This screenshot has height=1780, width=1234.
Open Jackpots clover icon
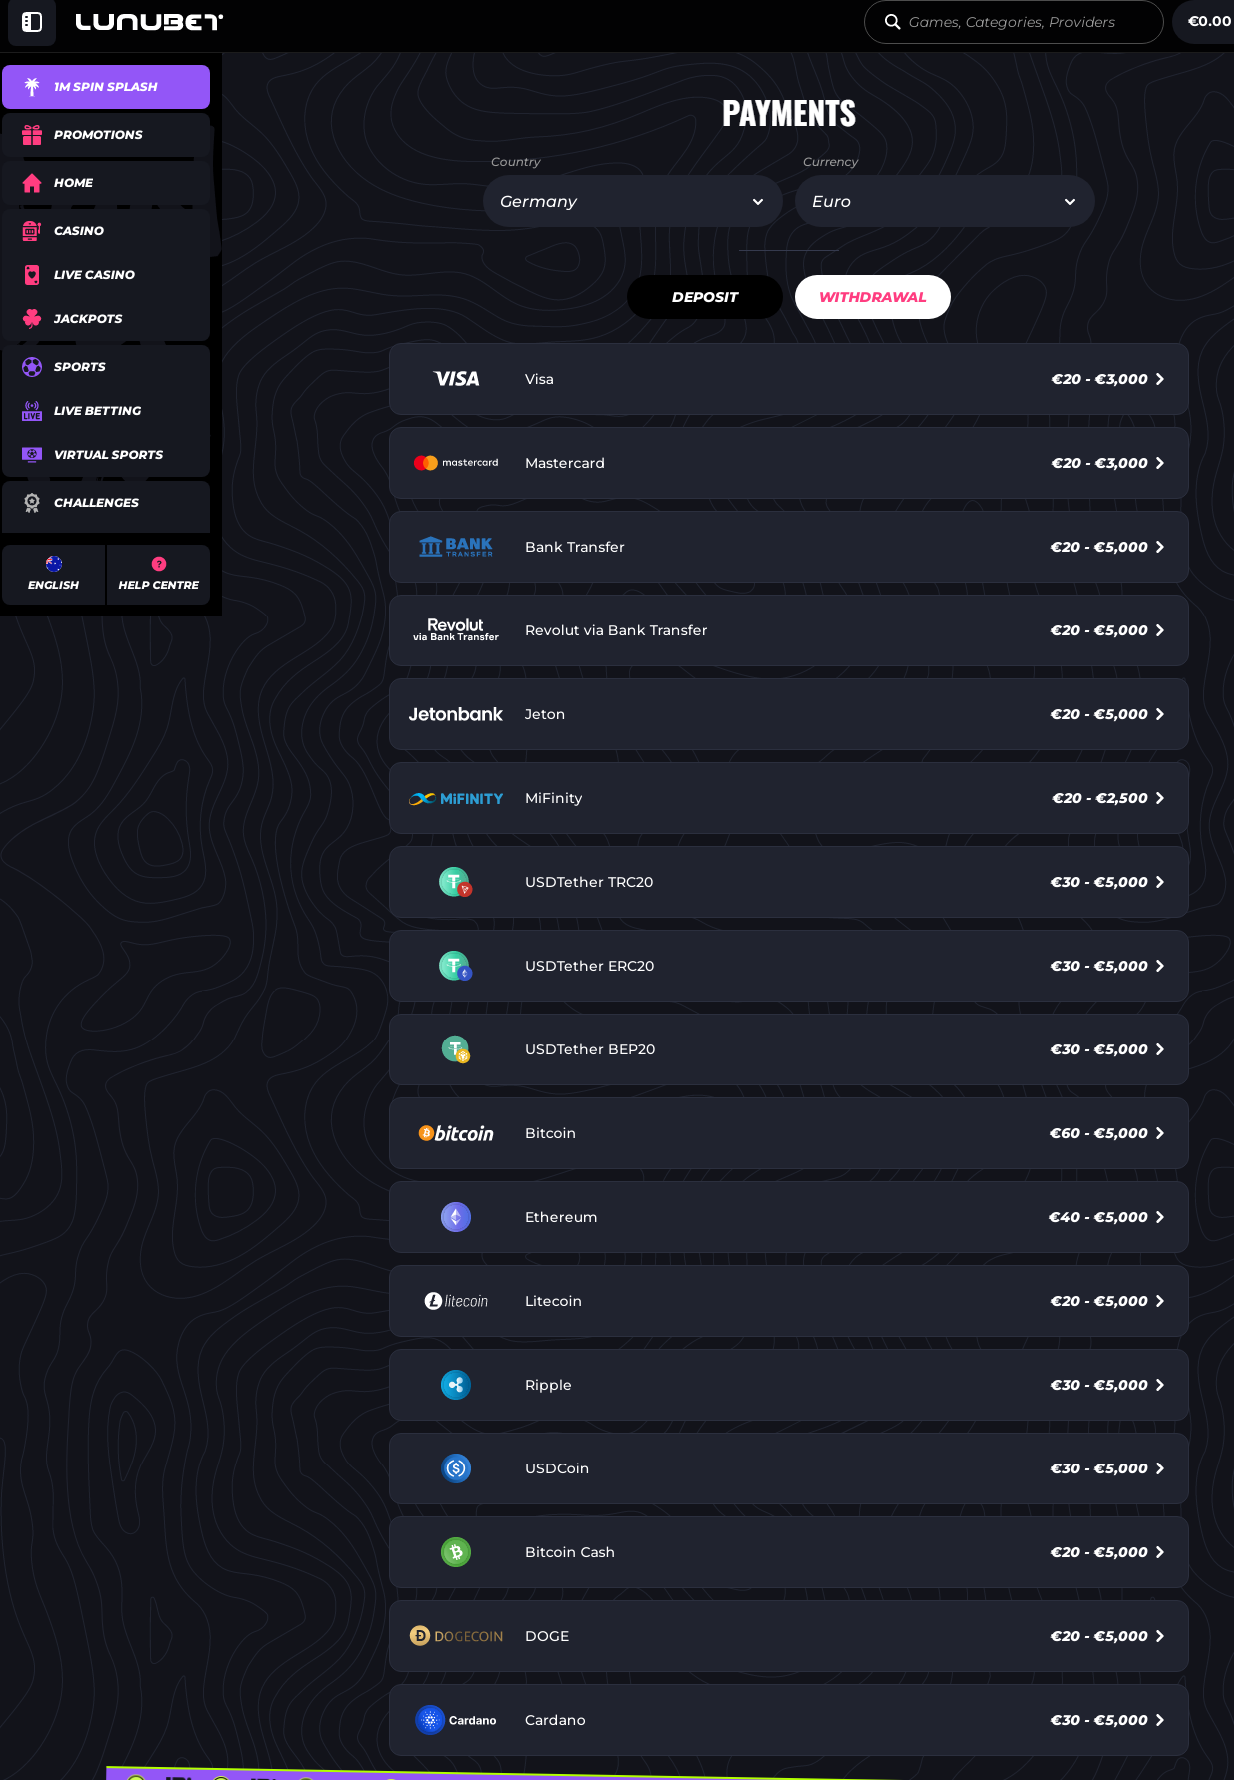pyautogui.click(x=32, y=319)
